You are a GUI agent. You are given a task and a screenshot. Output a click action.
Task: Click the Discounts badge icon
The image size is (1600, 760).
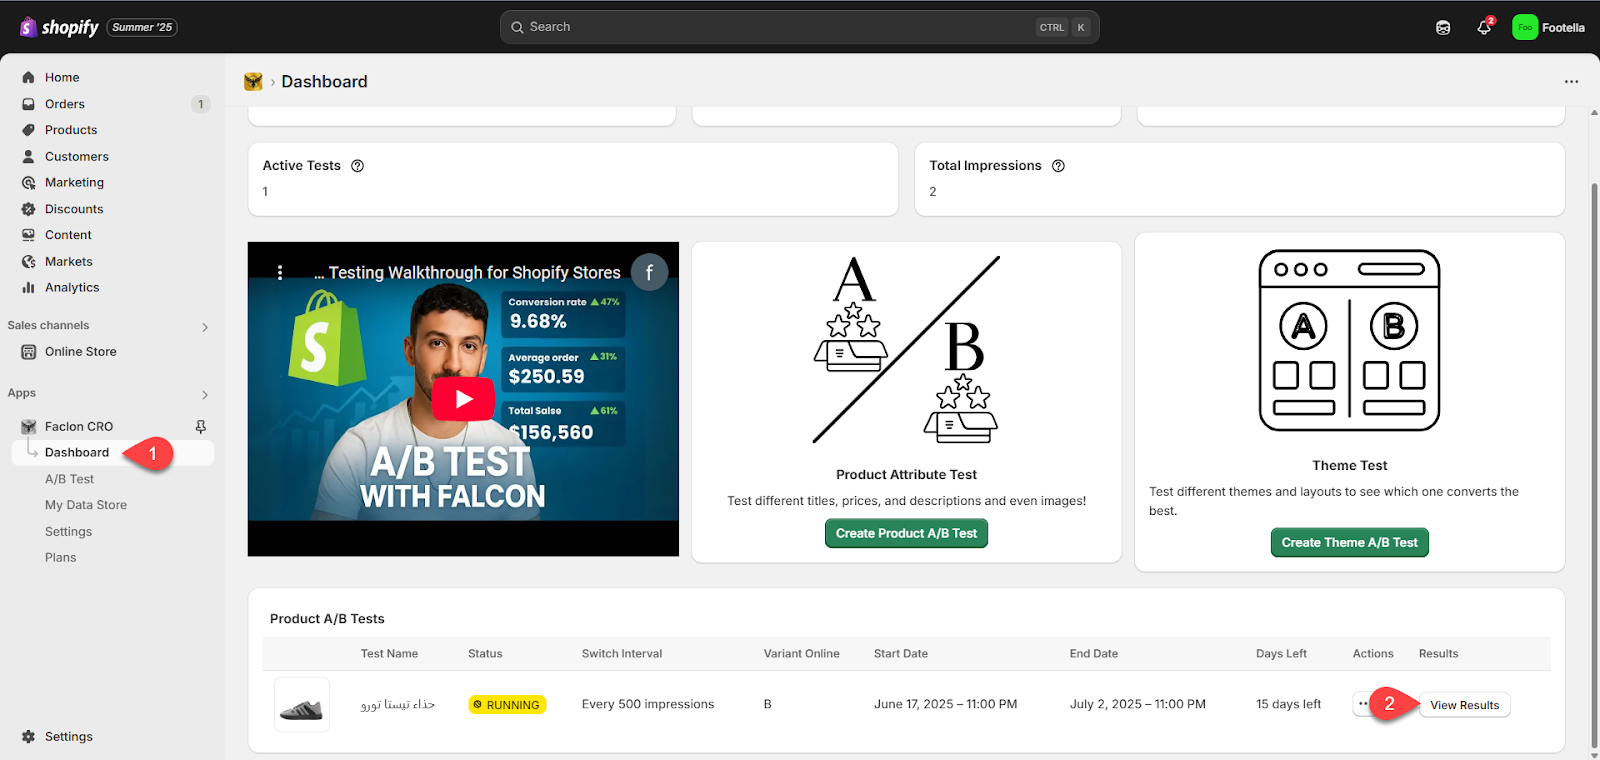[28, 209]
